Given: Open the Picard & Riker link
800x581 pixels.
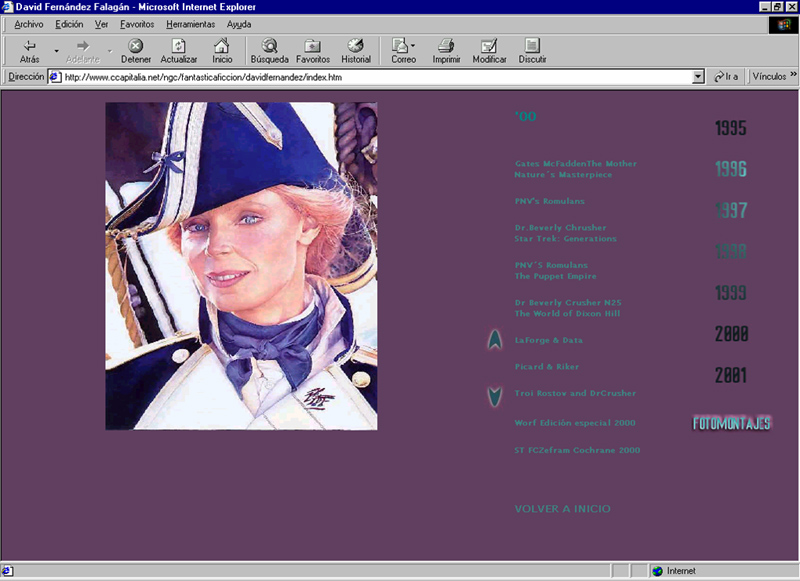Looking at the screenshot, I should [546, 367].
